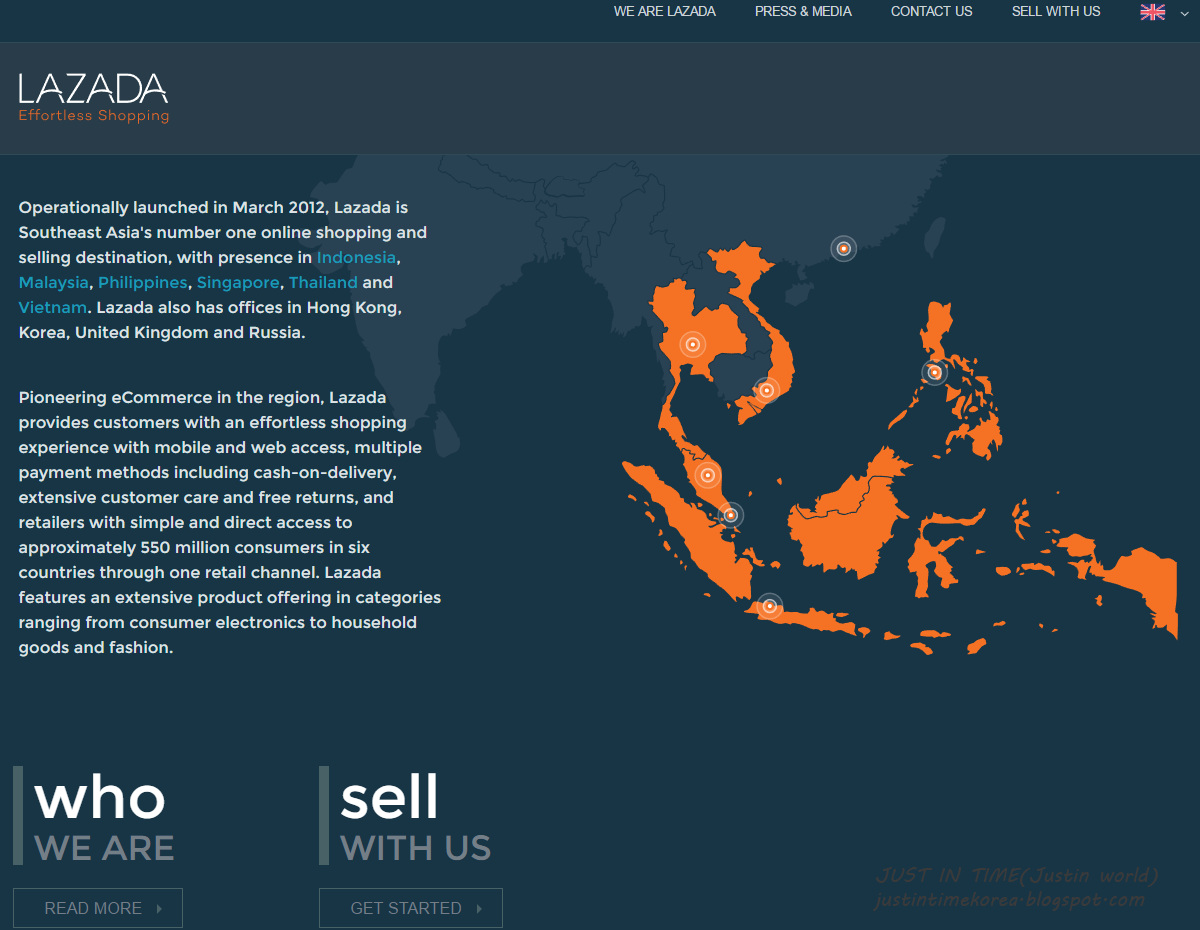
Task: Follow the Vietnam link
Action: coord(53,308)
